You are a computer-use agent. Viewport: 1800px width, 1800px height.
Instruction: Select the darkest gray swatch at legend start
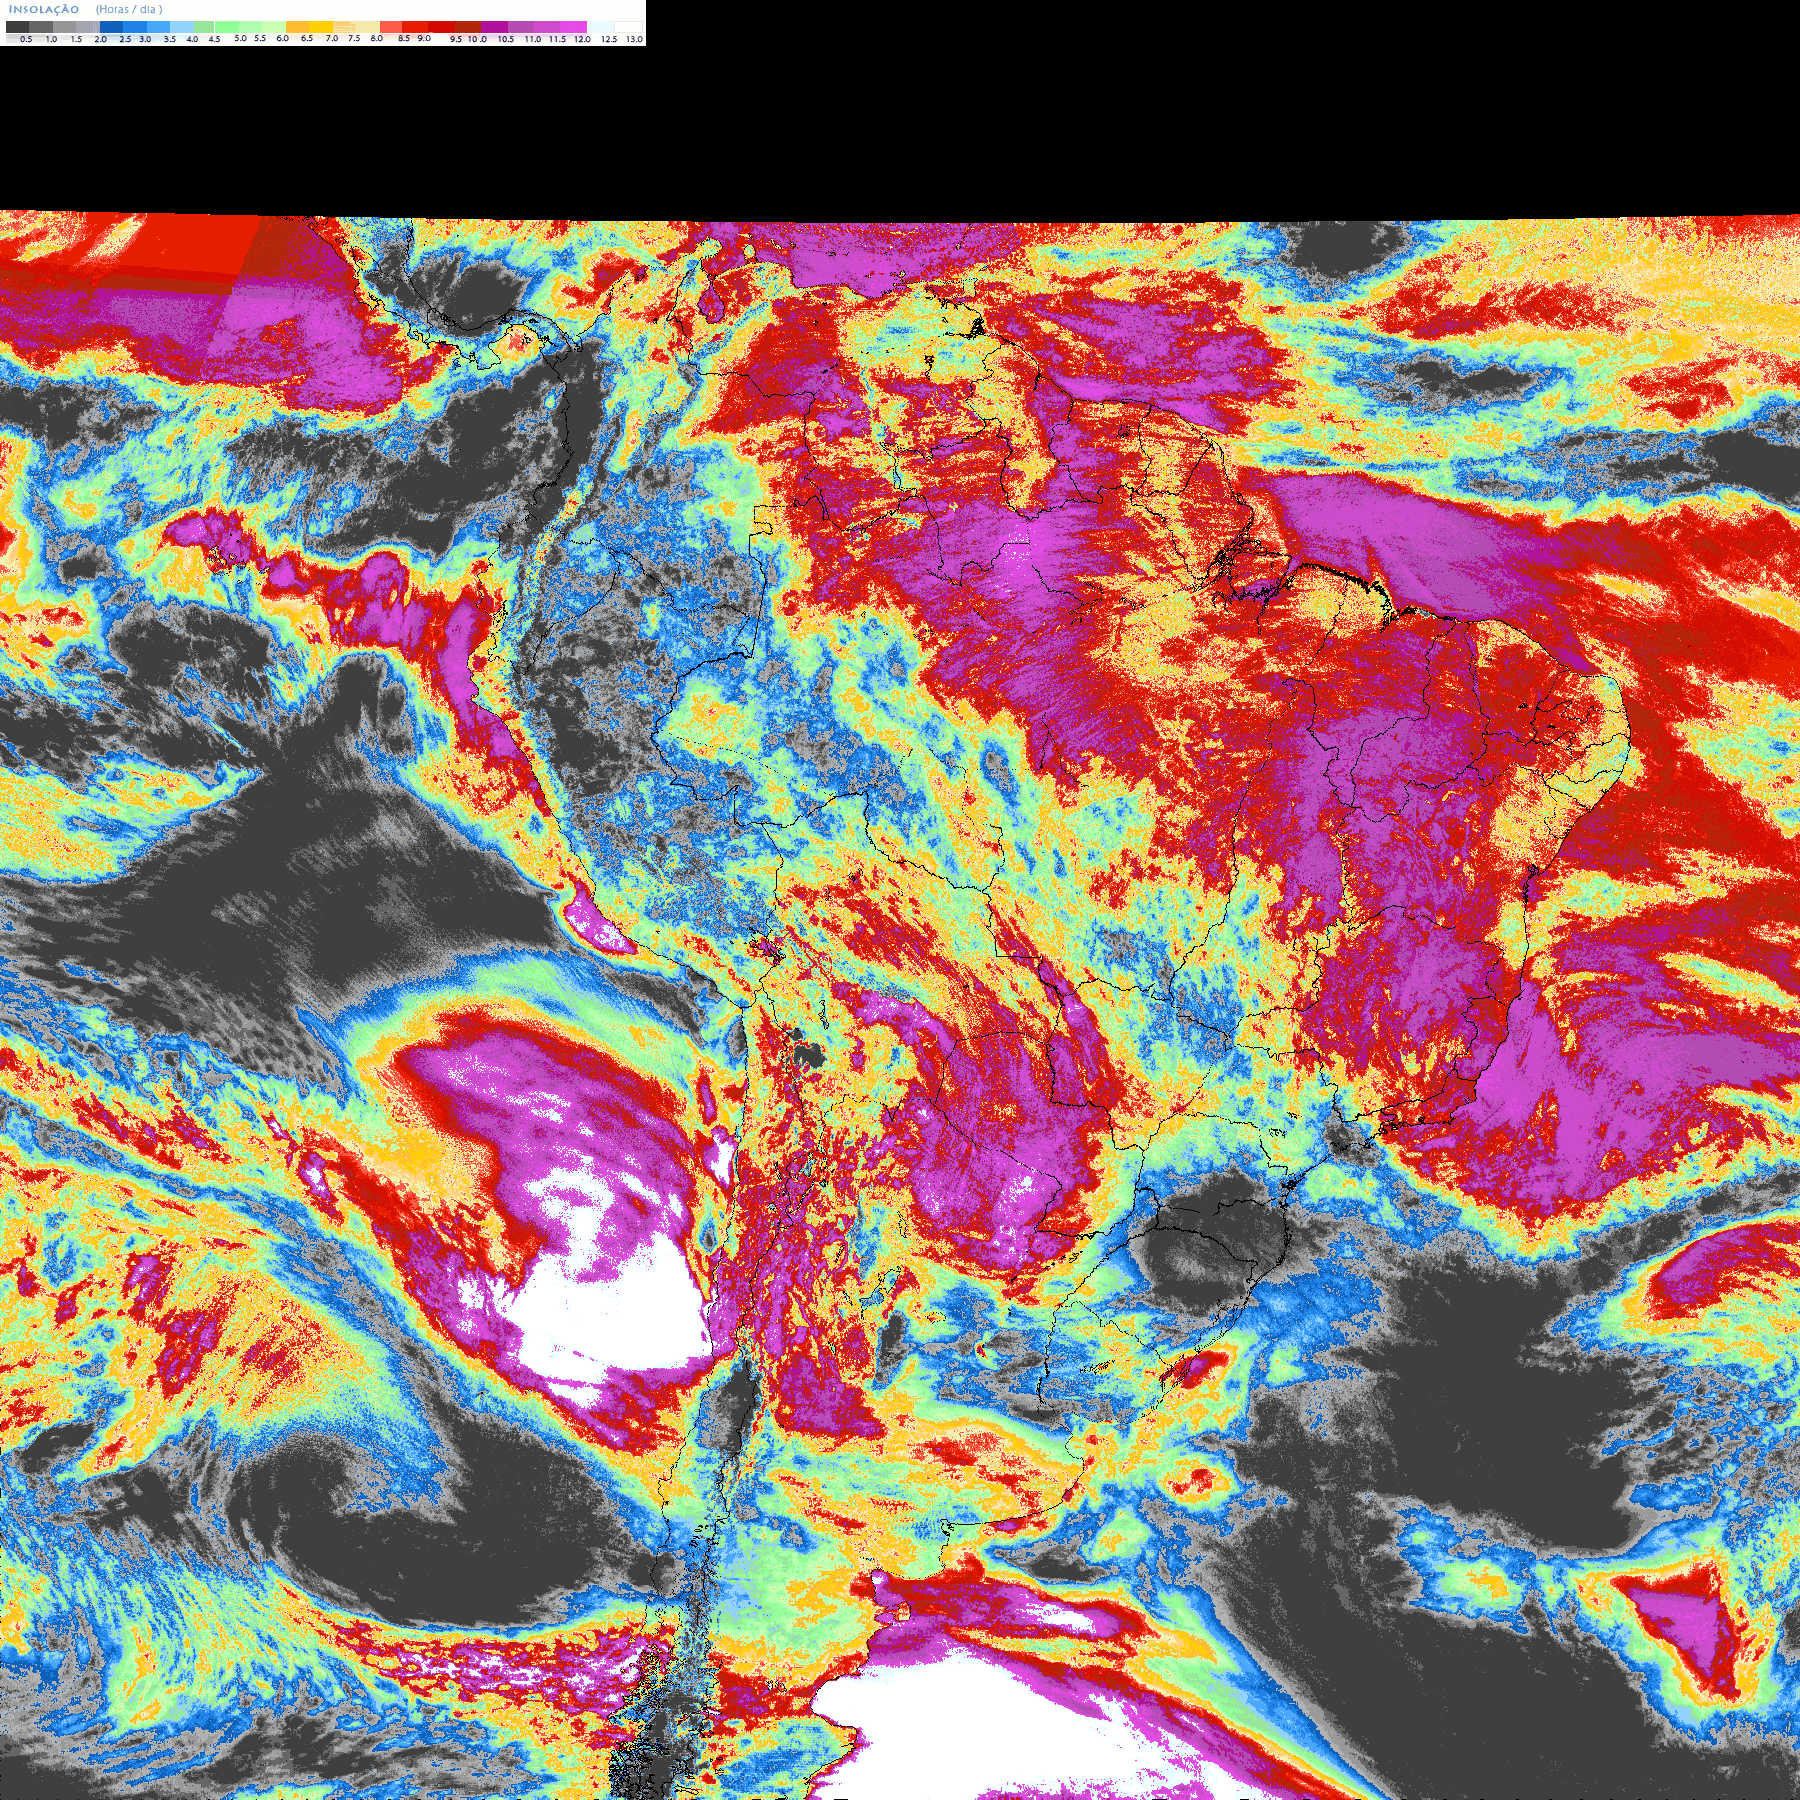tap(17, 27)
